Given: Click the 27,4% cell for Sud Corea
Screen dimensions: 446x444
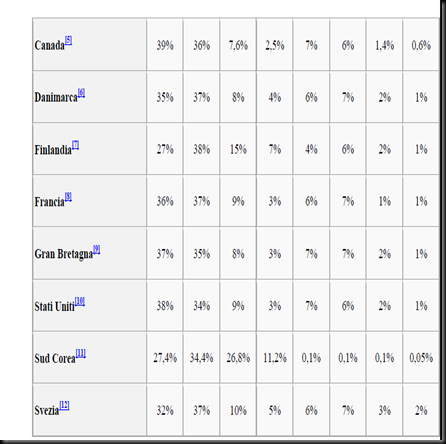Looking at the screenshot, I should 165,358.
